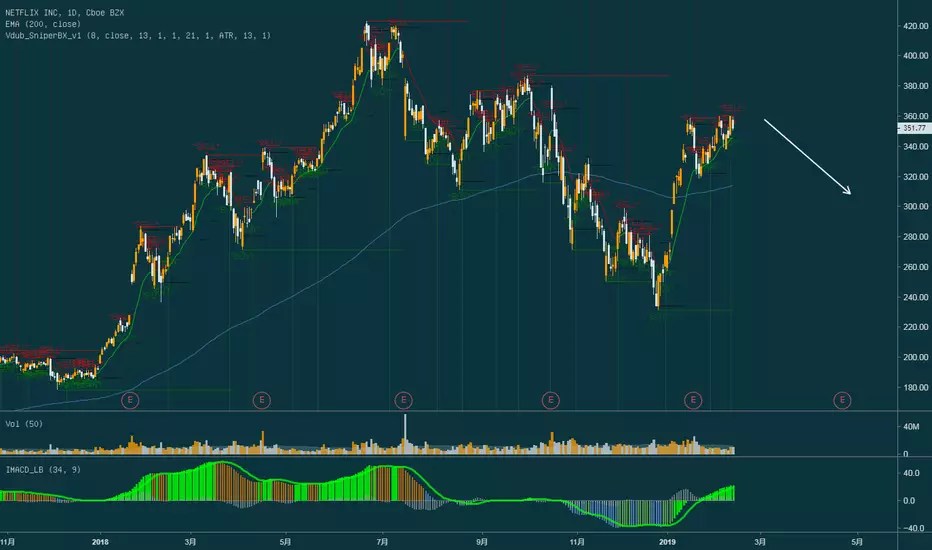Select the Vdub_SniperBX_v1 indicator legend
932x550 pixels.
[x=138, y=36]
